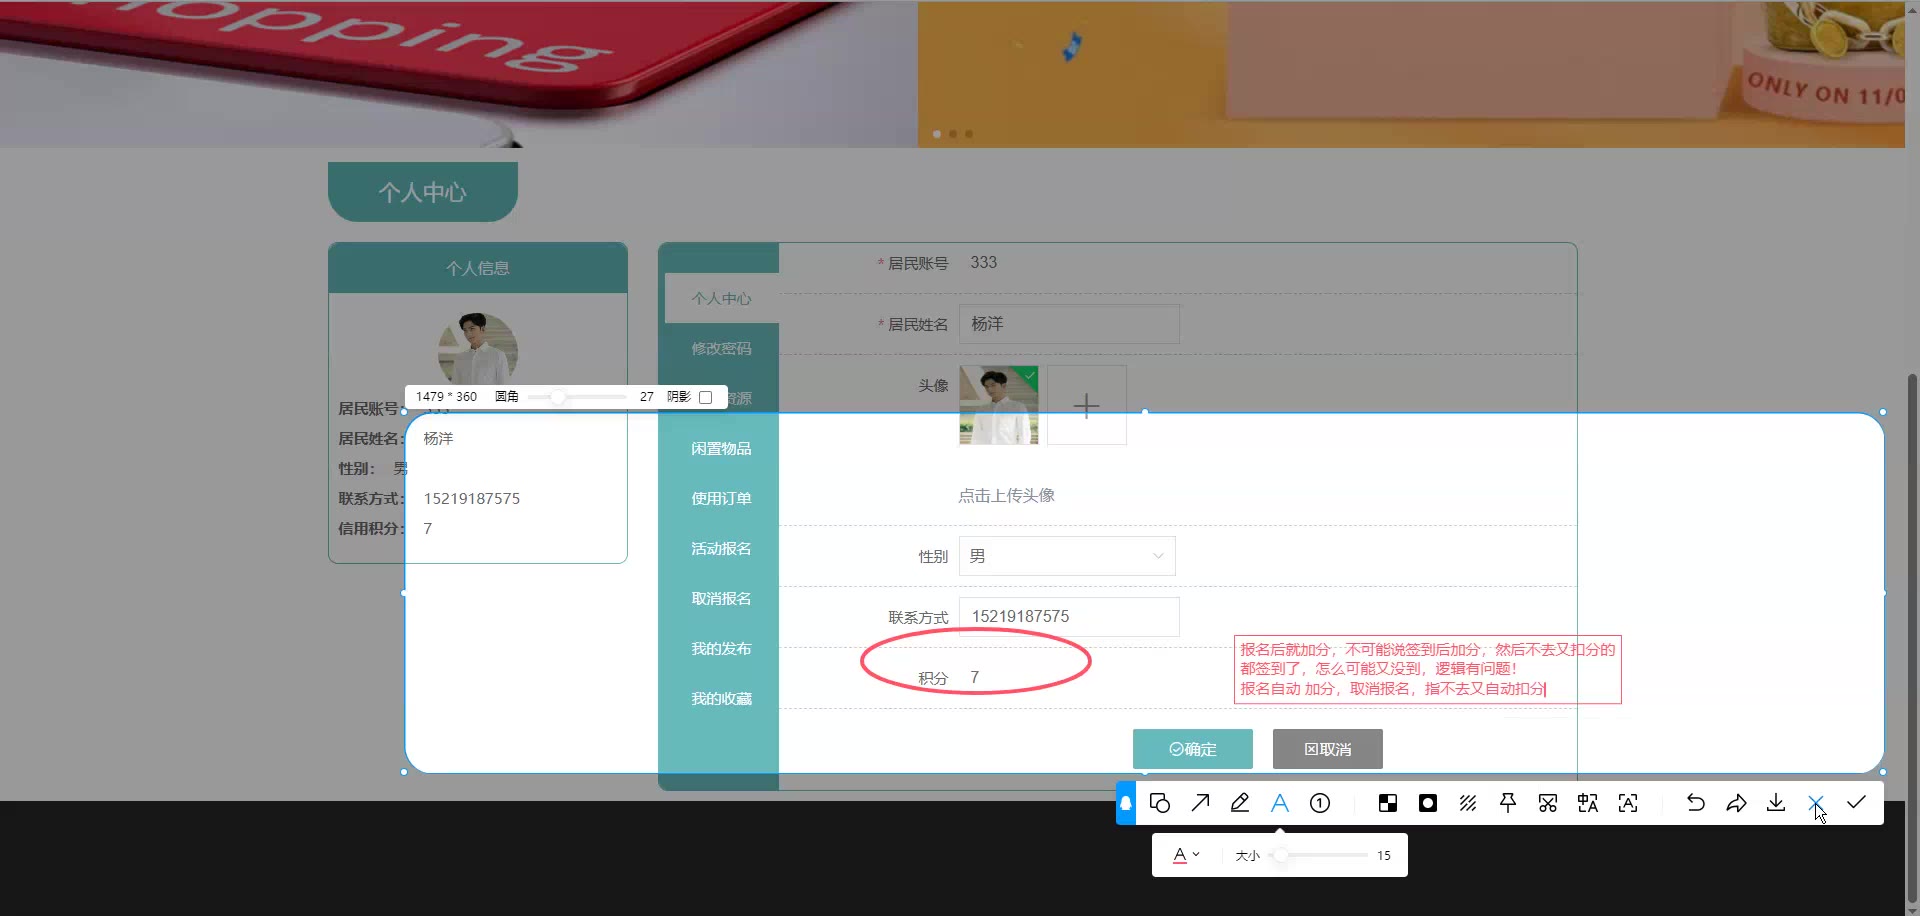Open 活动报名 in the side menu

721,548
